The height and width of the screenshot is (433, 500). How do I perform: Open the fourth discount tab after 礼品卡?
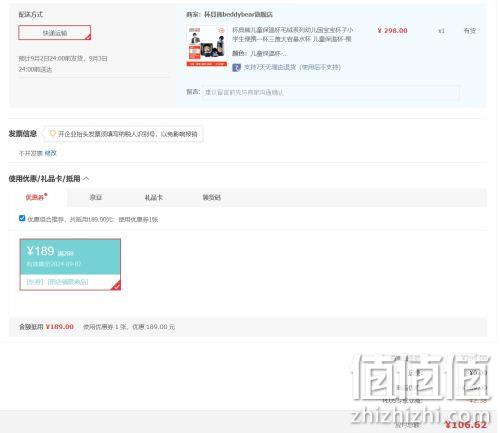click(211, 197)
